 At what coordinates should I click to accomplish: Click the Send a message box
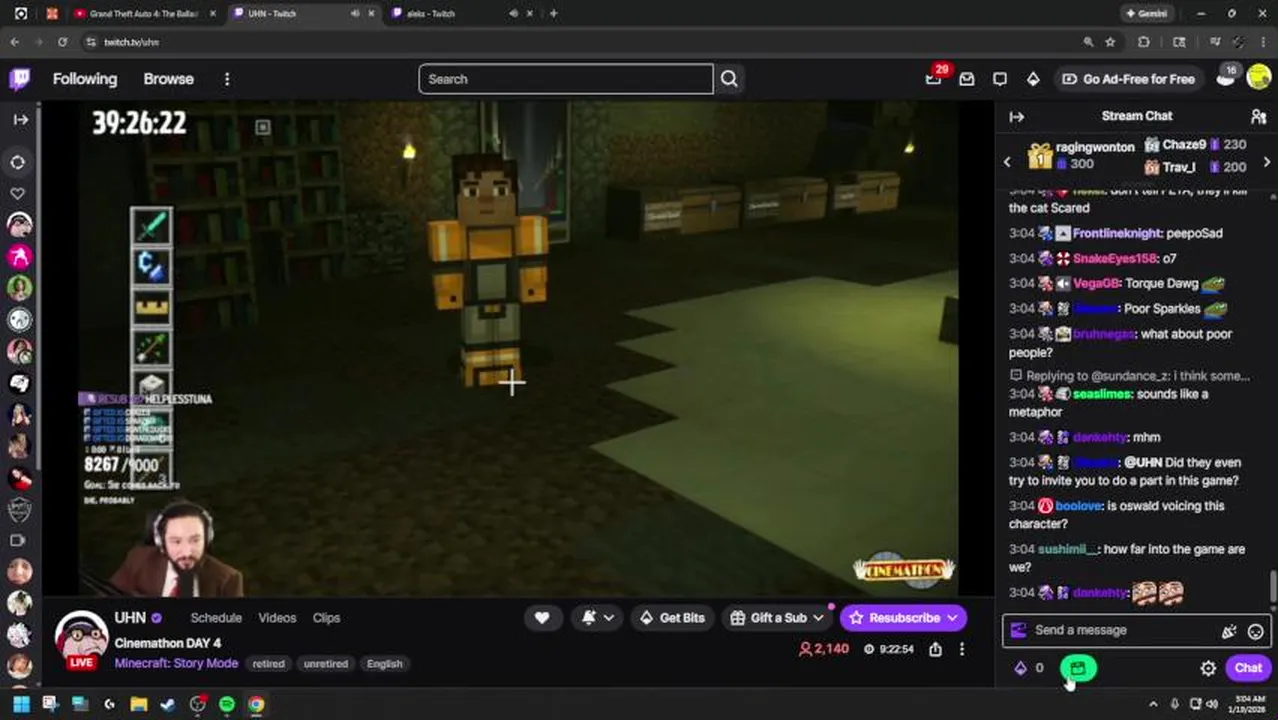pos(1120,630)
